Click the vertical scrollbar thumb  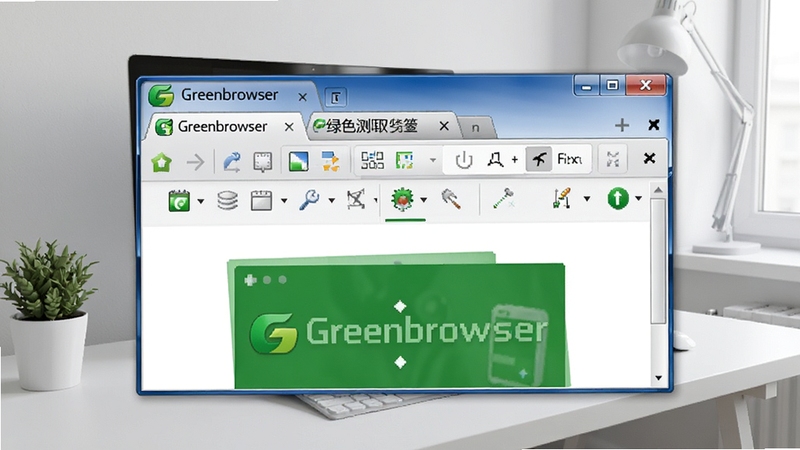658,261
